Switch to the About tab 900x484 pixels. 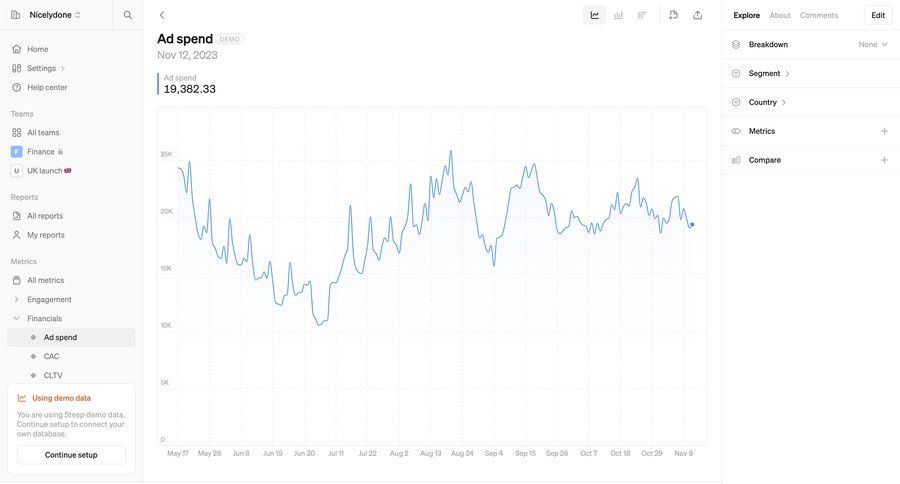[780, 15]
